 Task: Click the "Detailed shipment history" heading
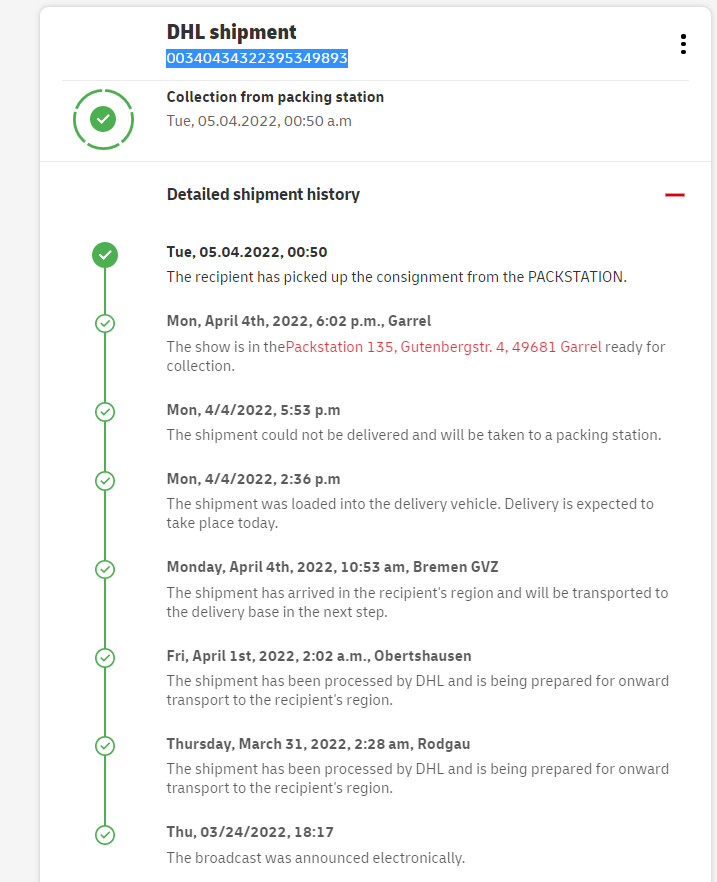coord(263,195)
